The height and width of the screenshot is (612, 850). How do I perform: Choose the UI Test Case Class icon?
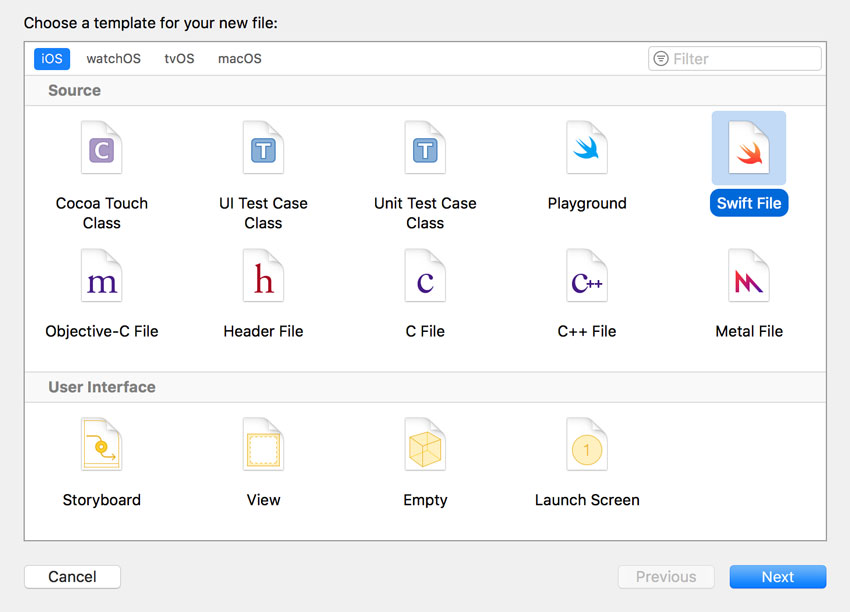pos(263,147)
